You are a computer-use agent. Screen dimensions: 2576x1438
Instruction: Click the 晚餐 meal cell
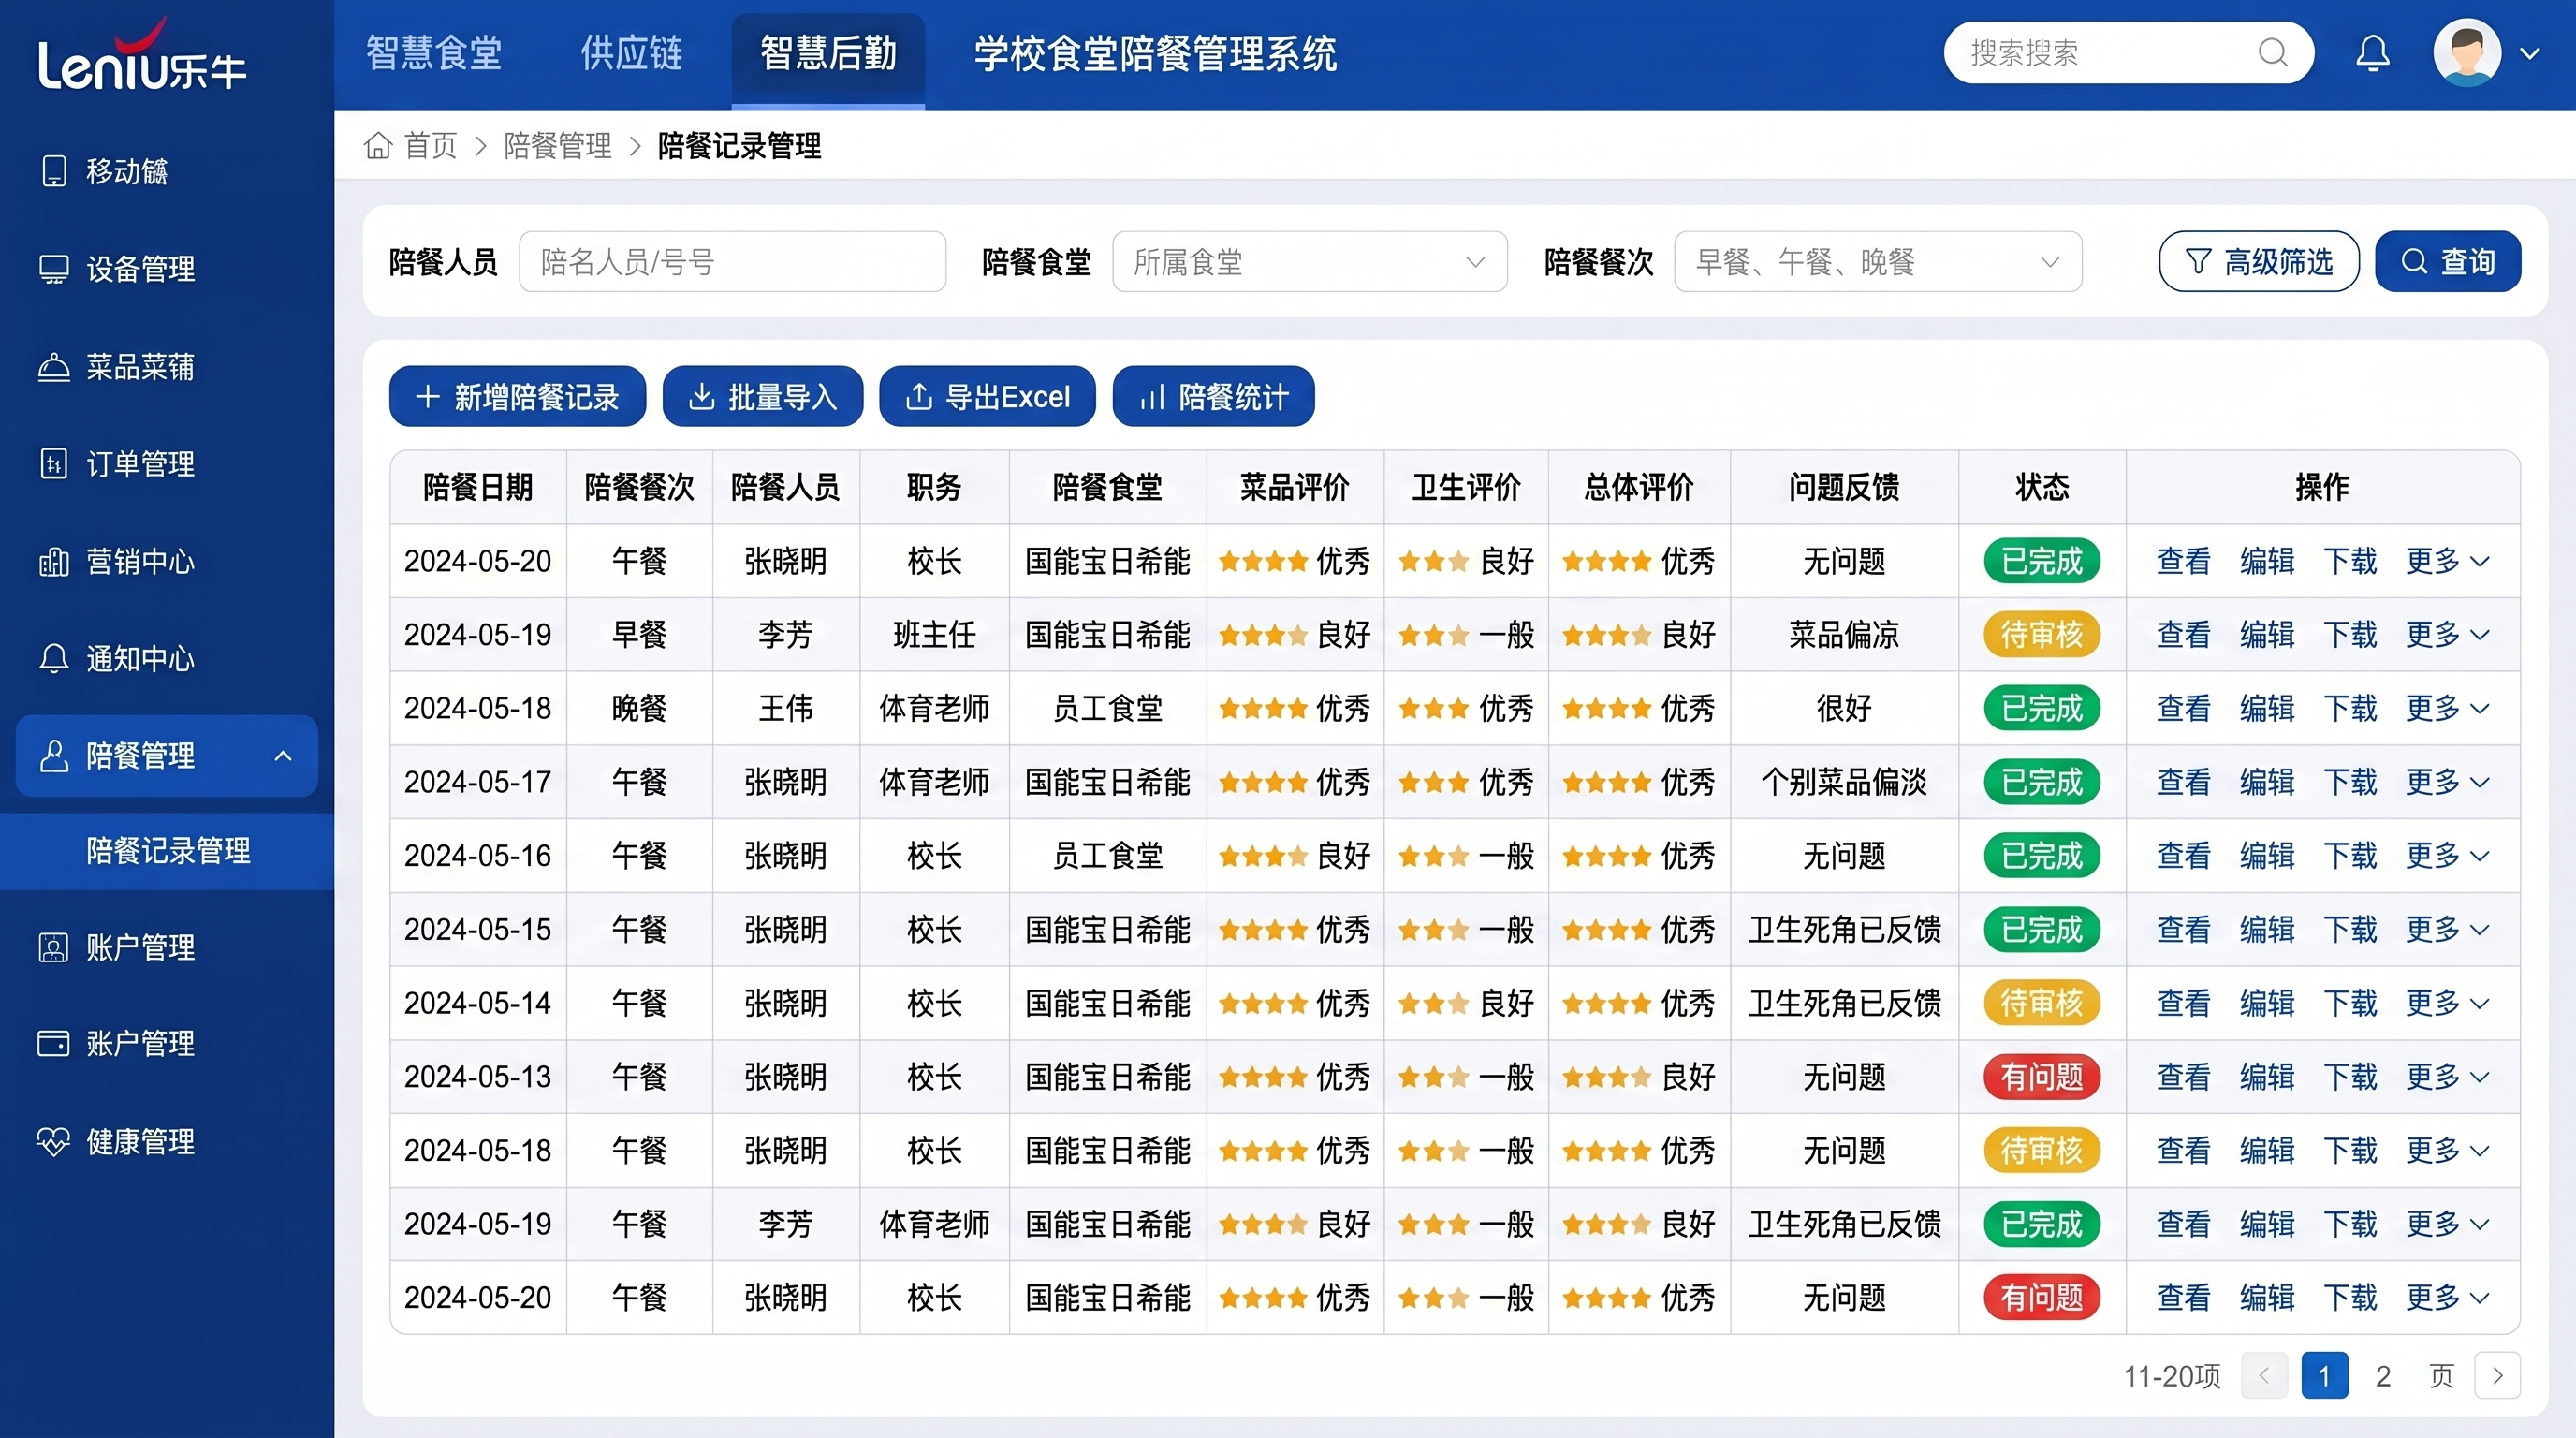click(639, 709)
